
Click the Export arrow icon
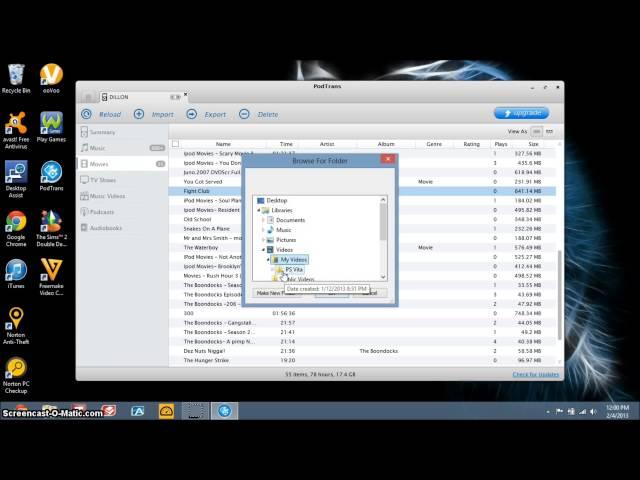(x=191, y=114)
